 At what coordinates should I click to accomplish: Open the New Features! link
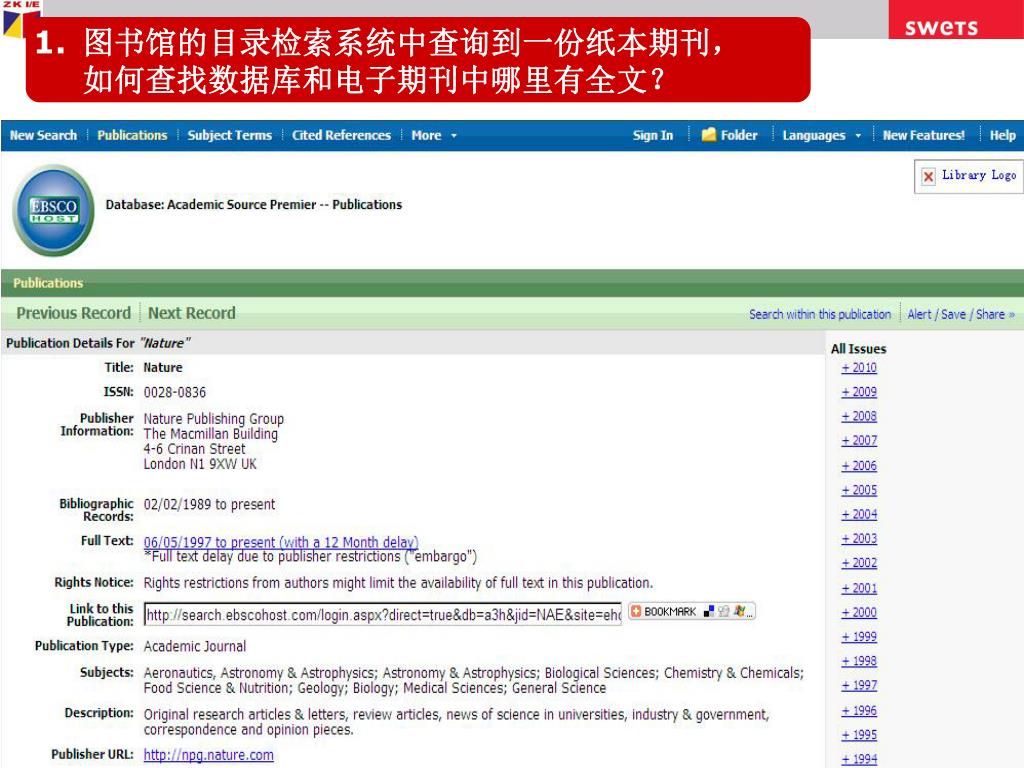pyautogui.click(x=923, y=135)
